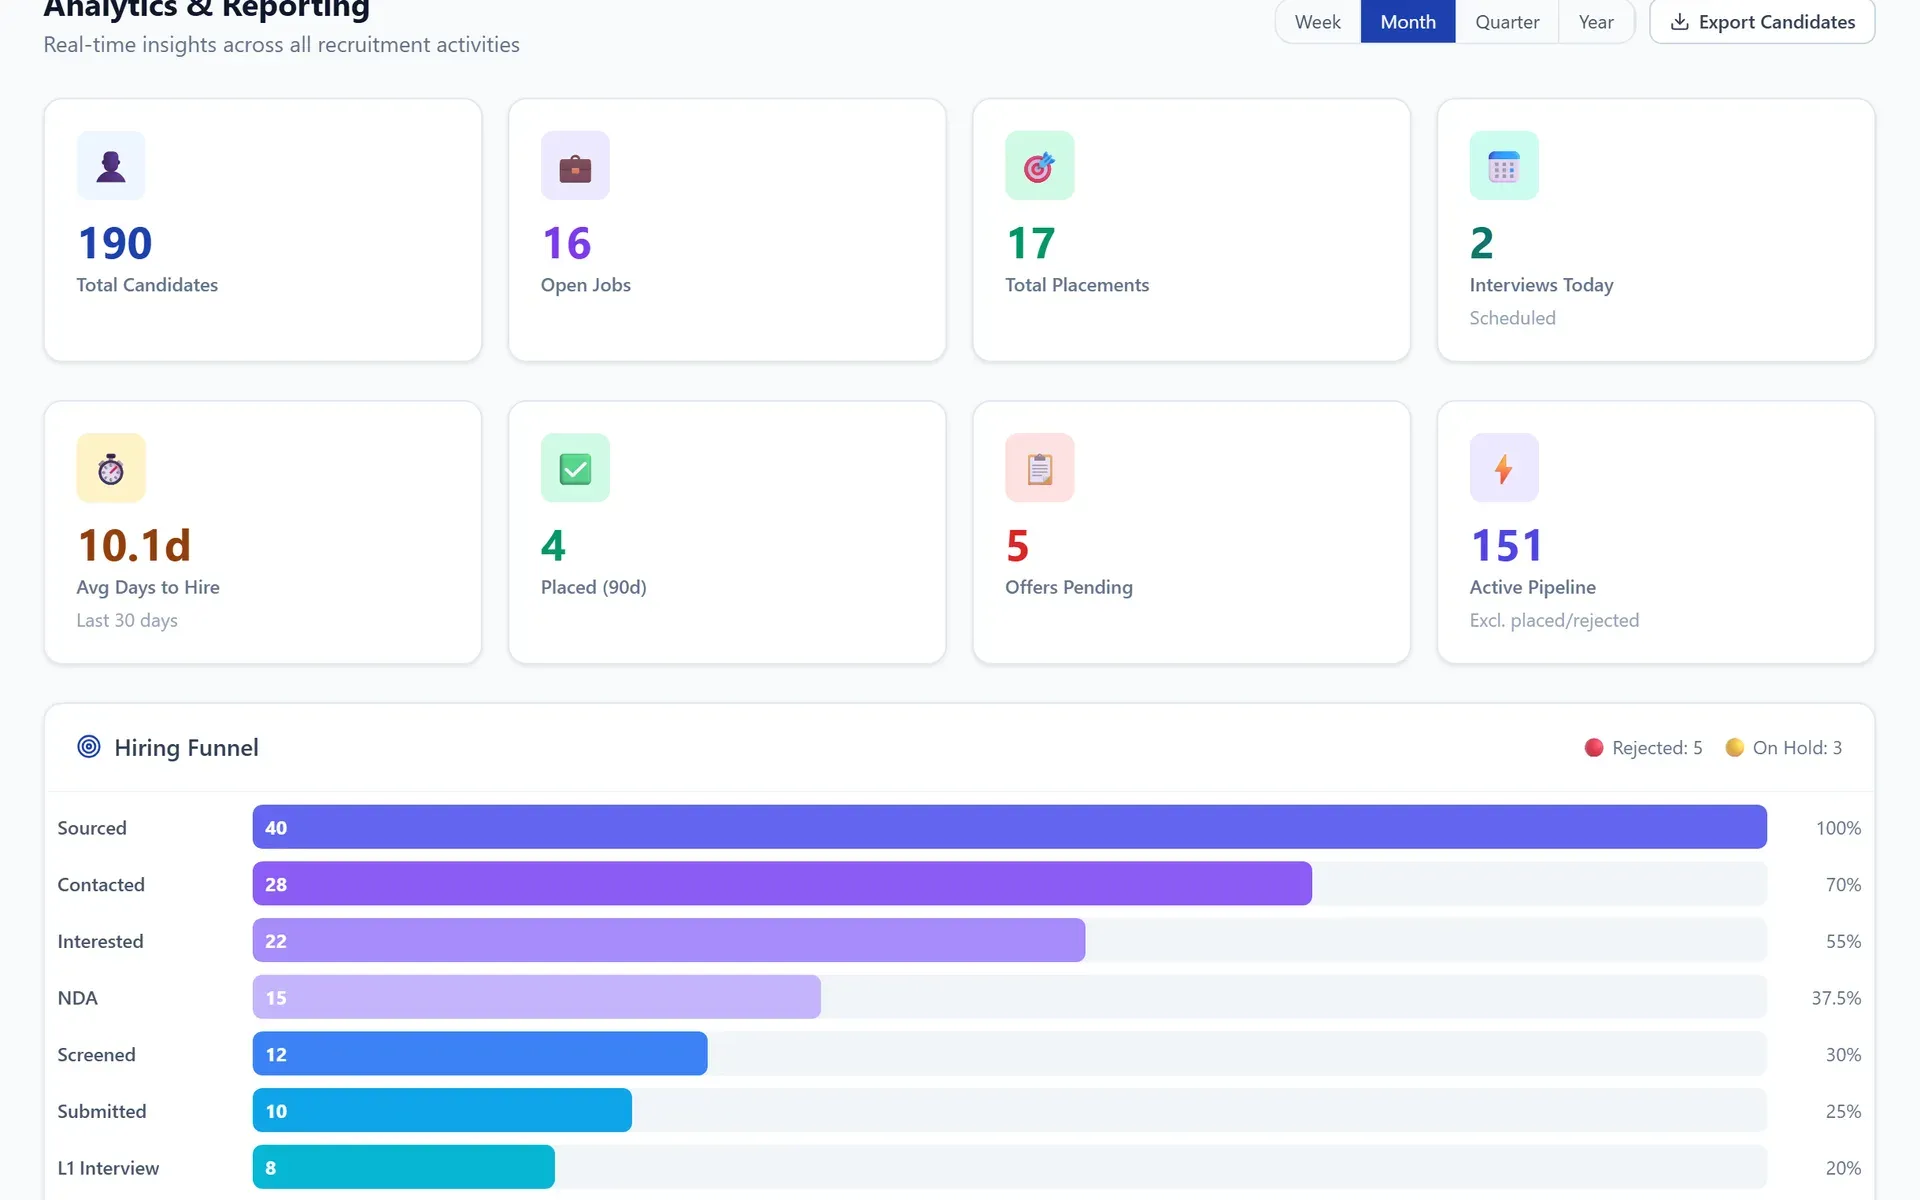Screen dimensions: 1920x1200
Task: Click the Interested funnel bar showing 22
Action: 669,941
